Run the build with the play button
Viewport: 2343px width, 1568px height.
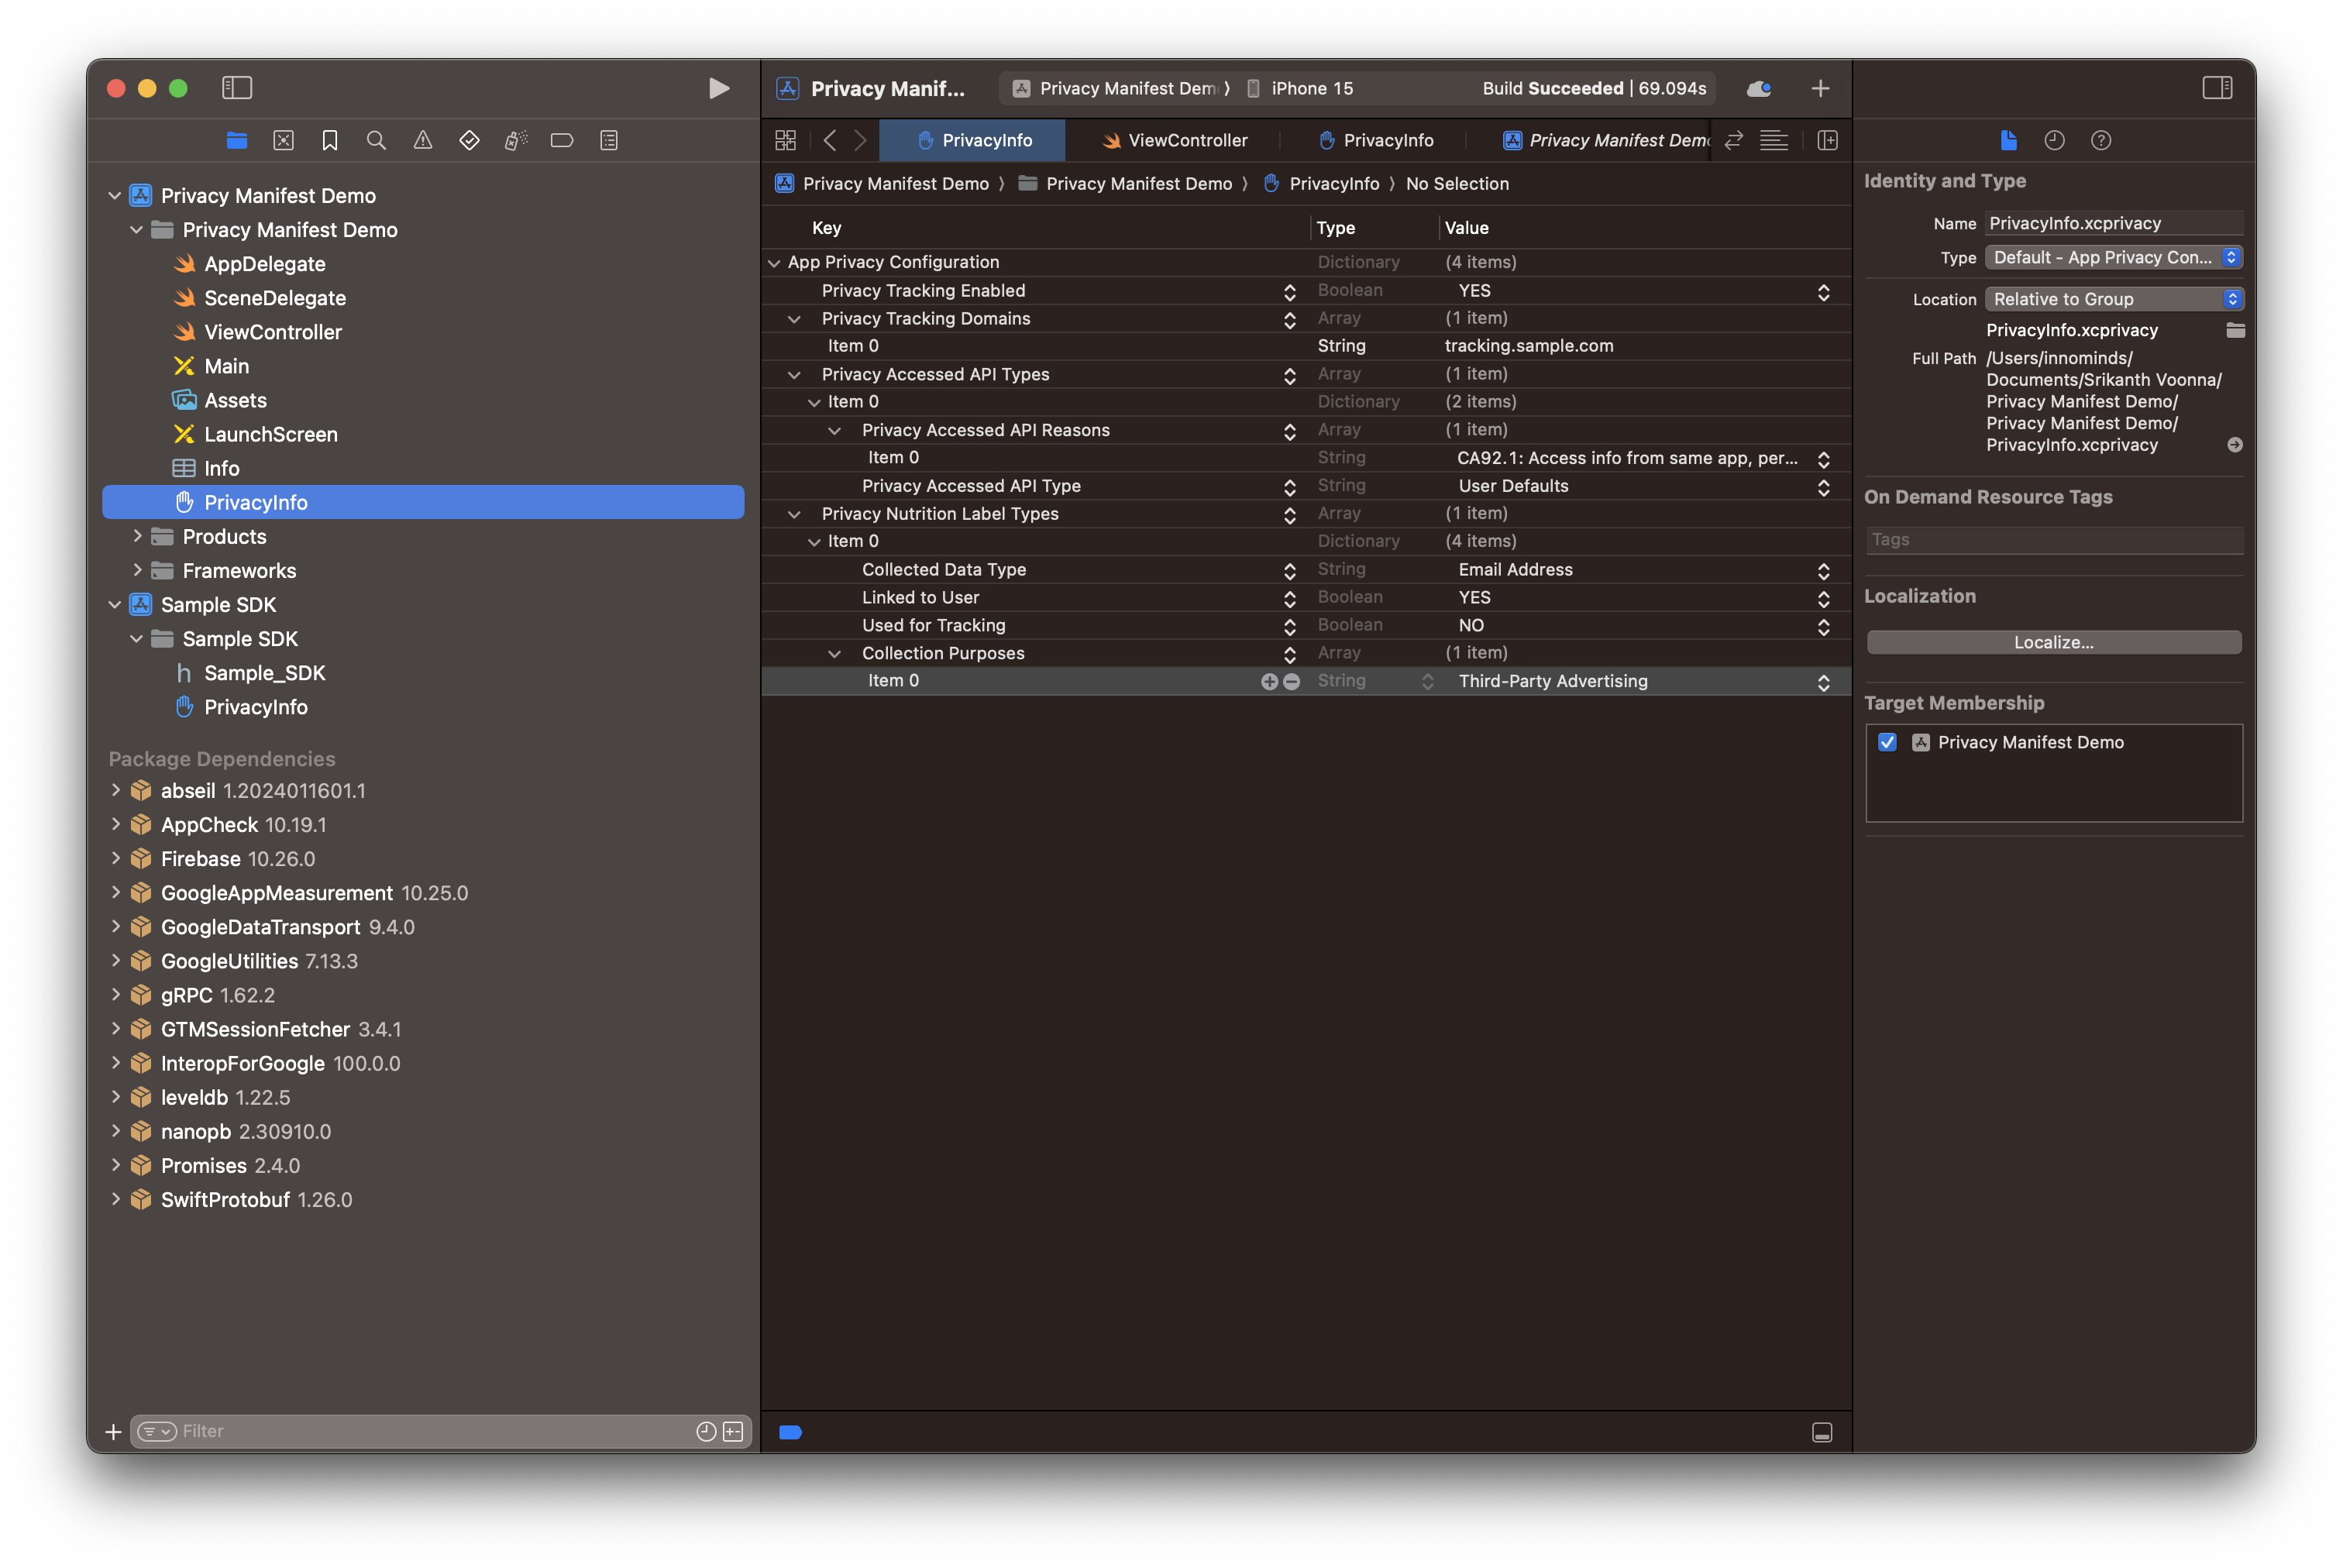coord(718,88)
